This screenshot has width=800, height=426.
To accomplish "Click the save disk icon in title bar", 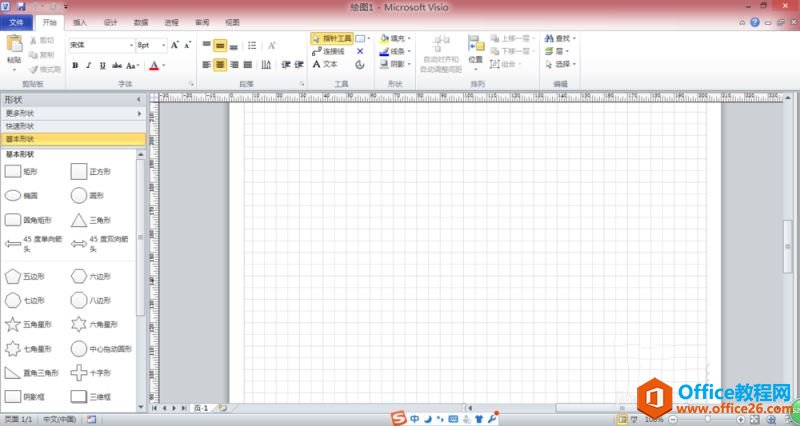I will pyautogui.click(x=21, y=7).
